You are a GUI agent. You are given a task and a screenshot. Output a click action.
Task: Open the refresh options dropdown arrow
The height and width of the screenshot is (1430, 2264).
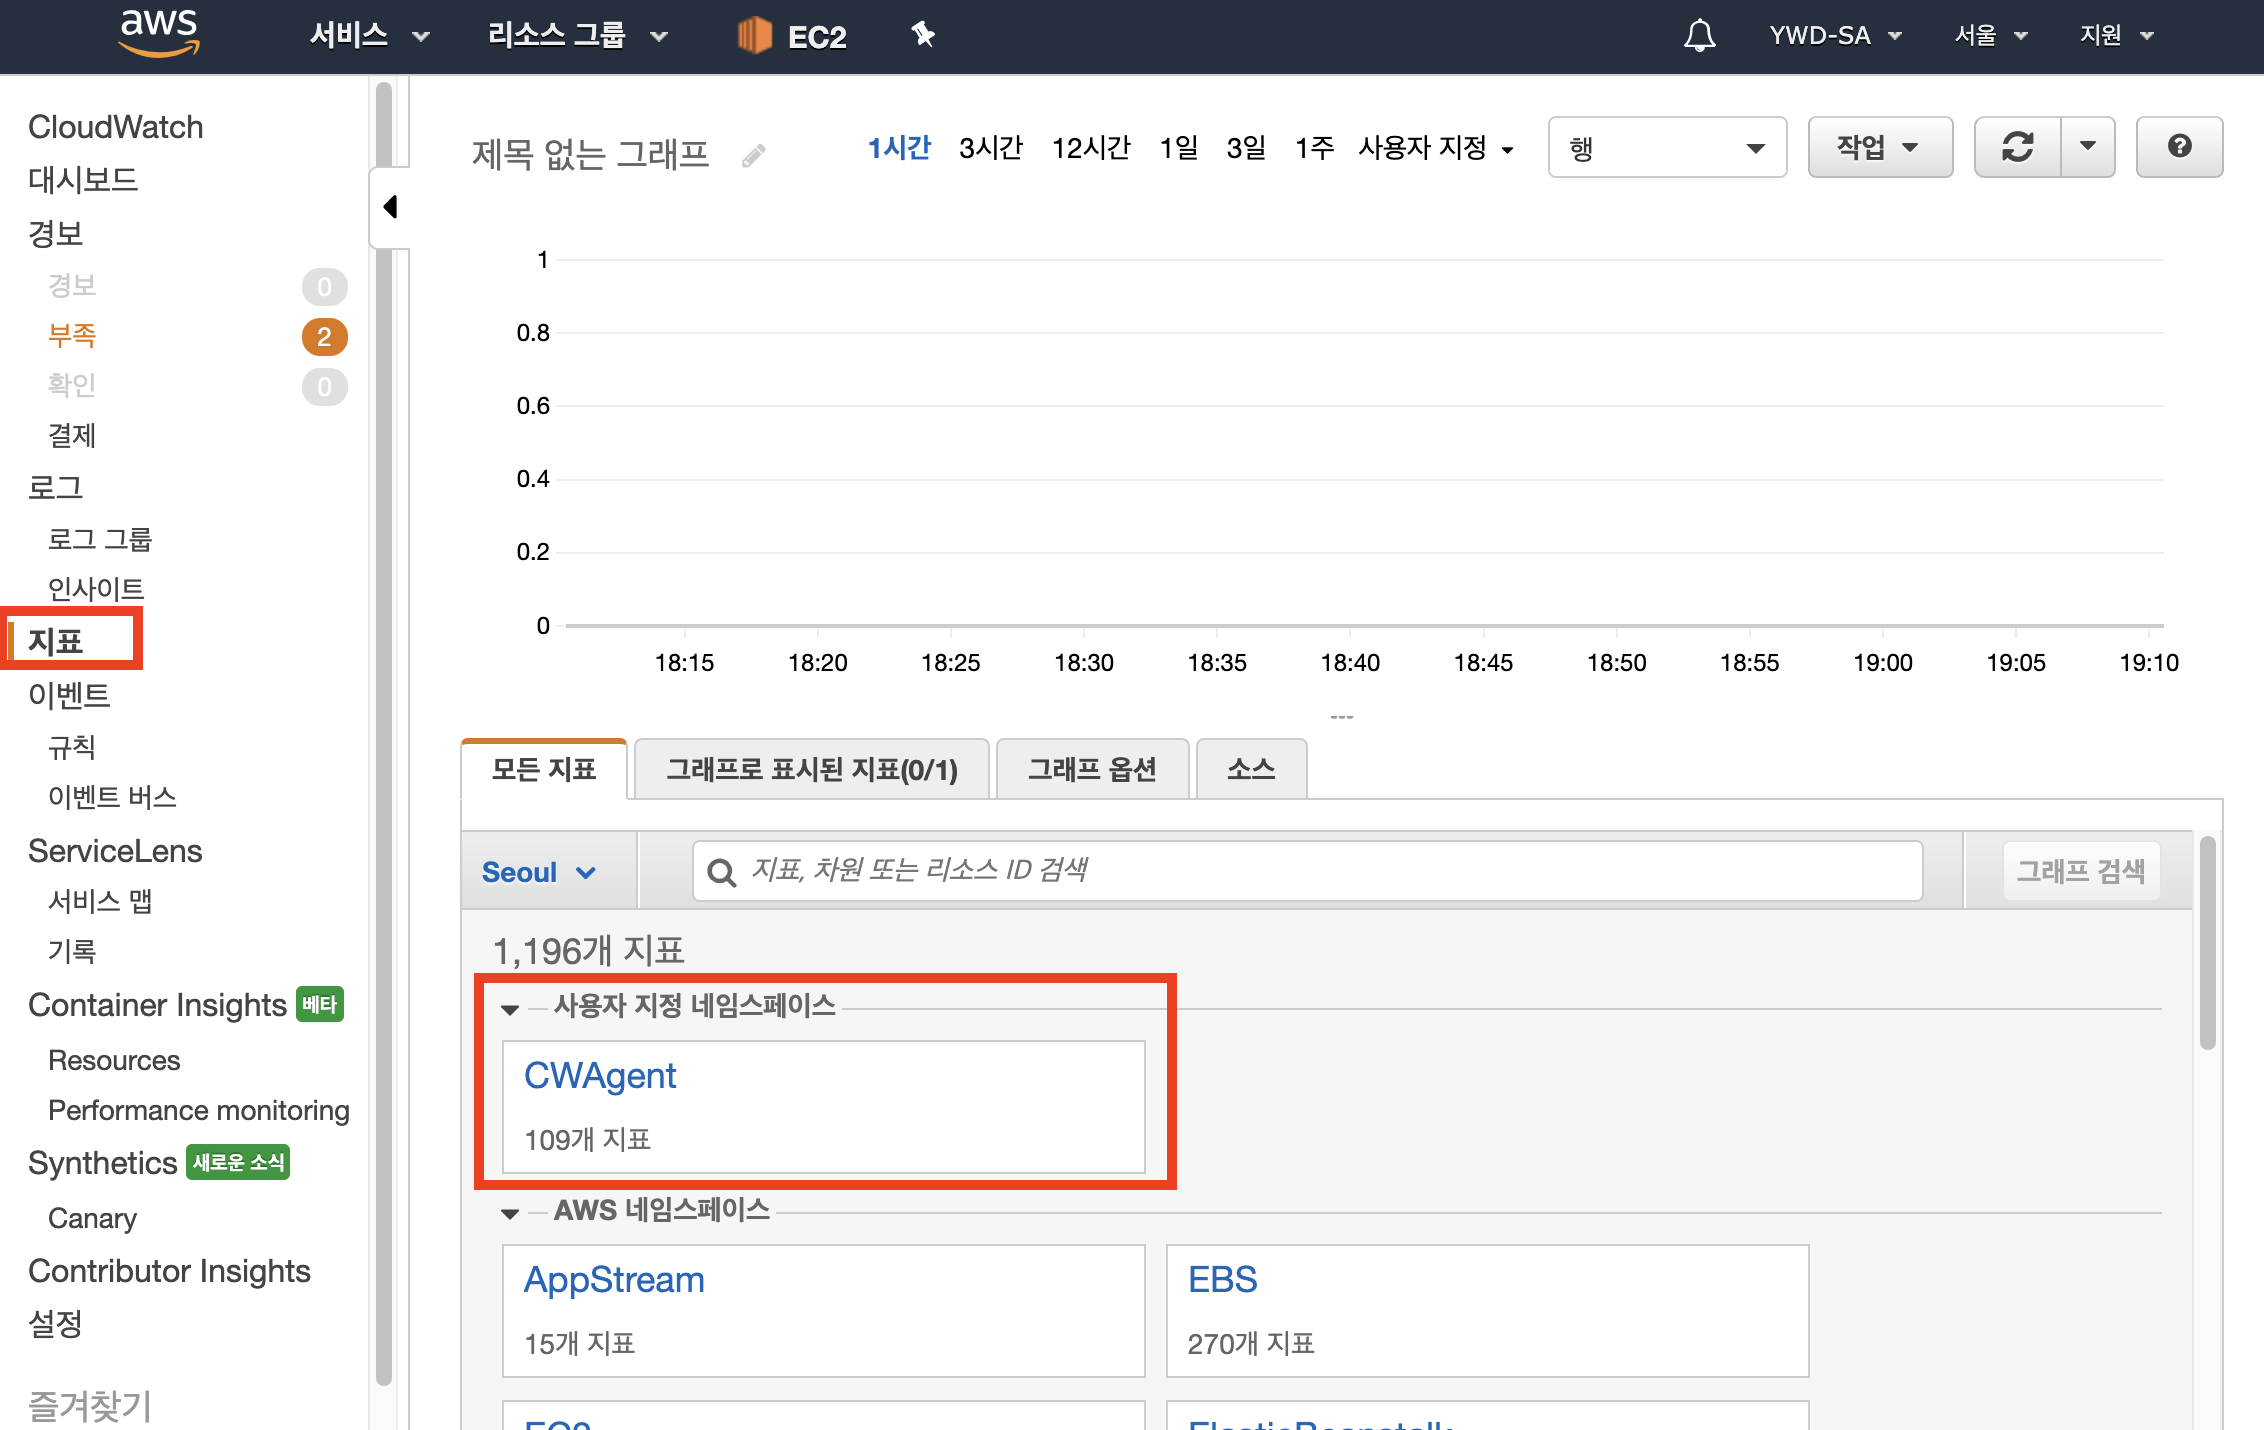point(2088,147)
